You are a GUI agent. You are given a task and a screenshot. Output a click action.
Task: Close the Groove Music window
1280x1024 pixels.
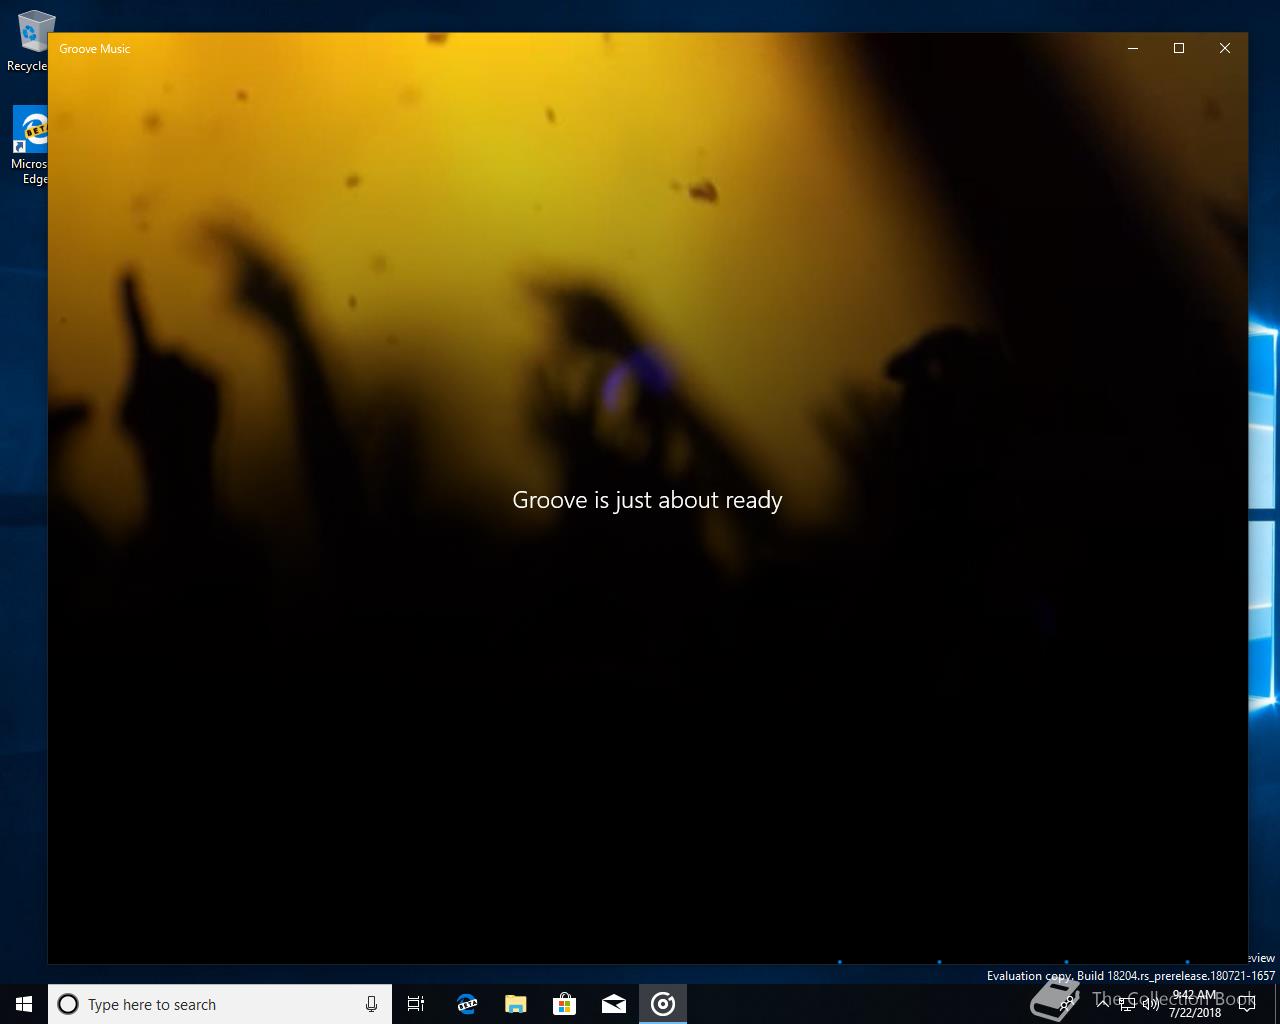coord(1225,48)
